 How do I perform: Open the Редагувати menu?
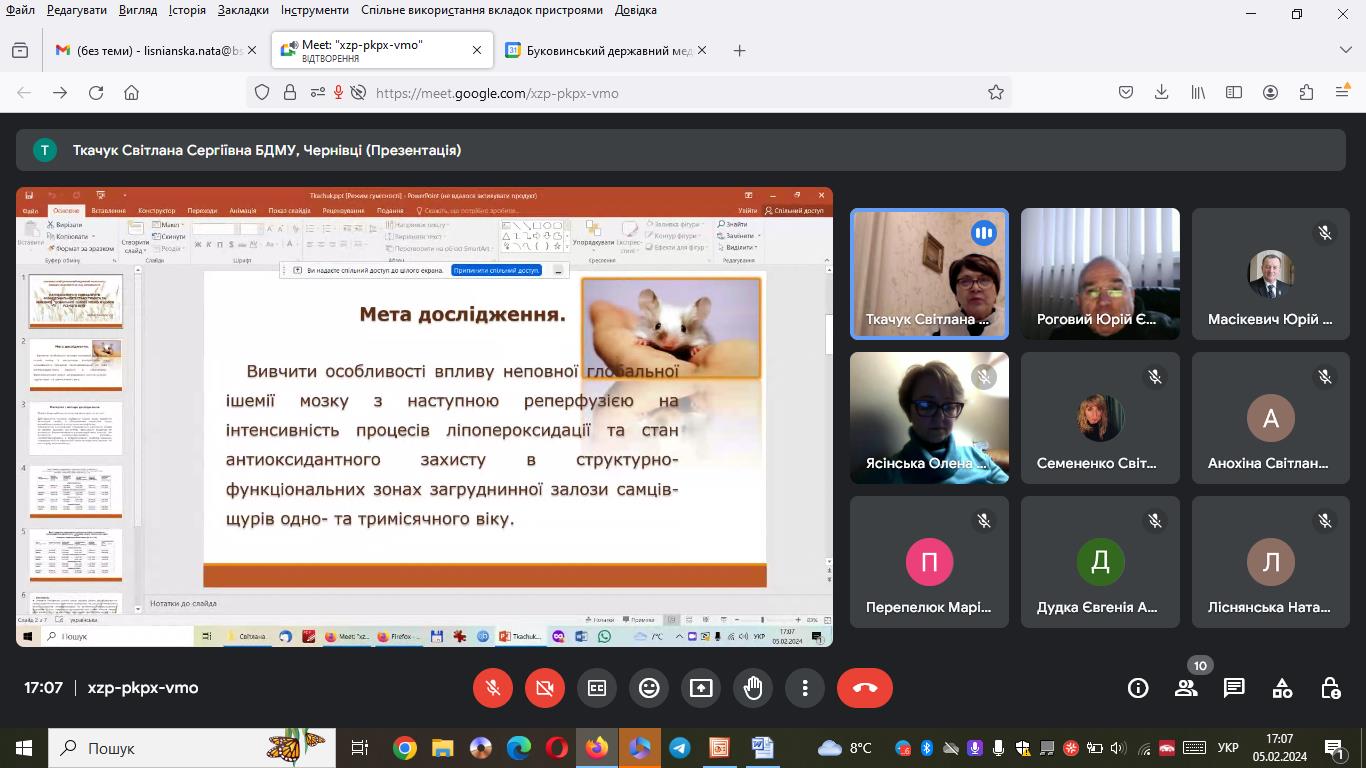pos(77,10)
